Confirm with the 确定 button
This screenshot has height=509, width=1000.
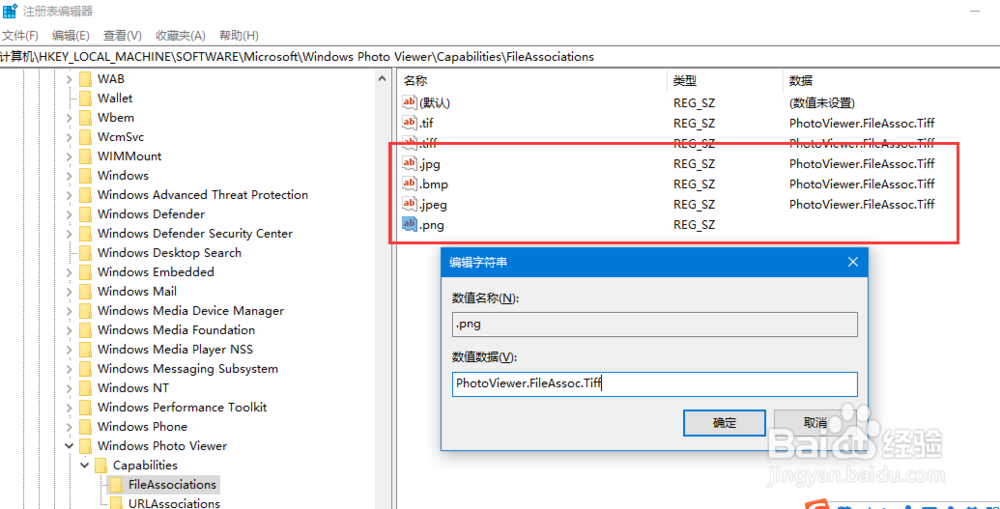(x=724, y=422)
